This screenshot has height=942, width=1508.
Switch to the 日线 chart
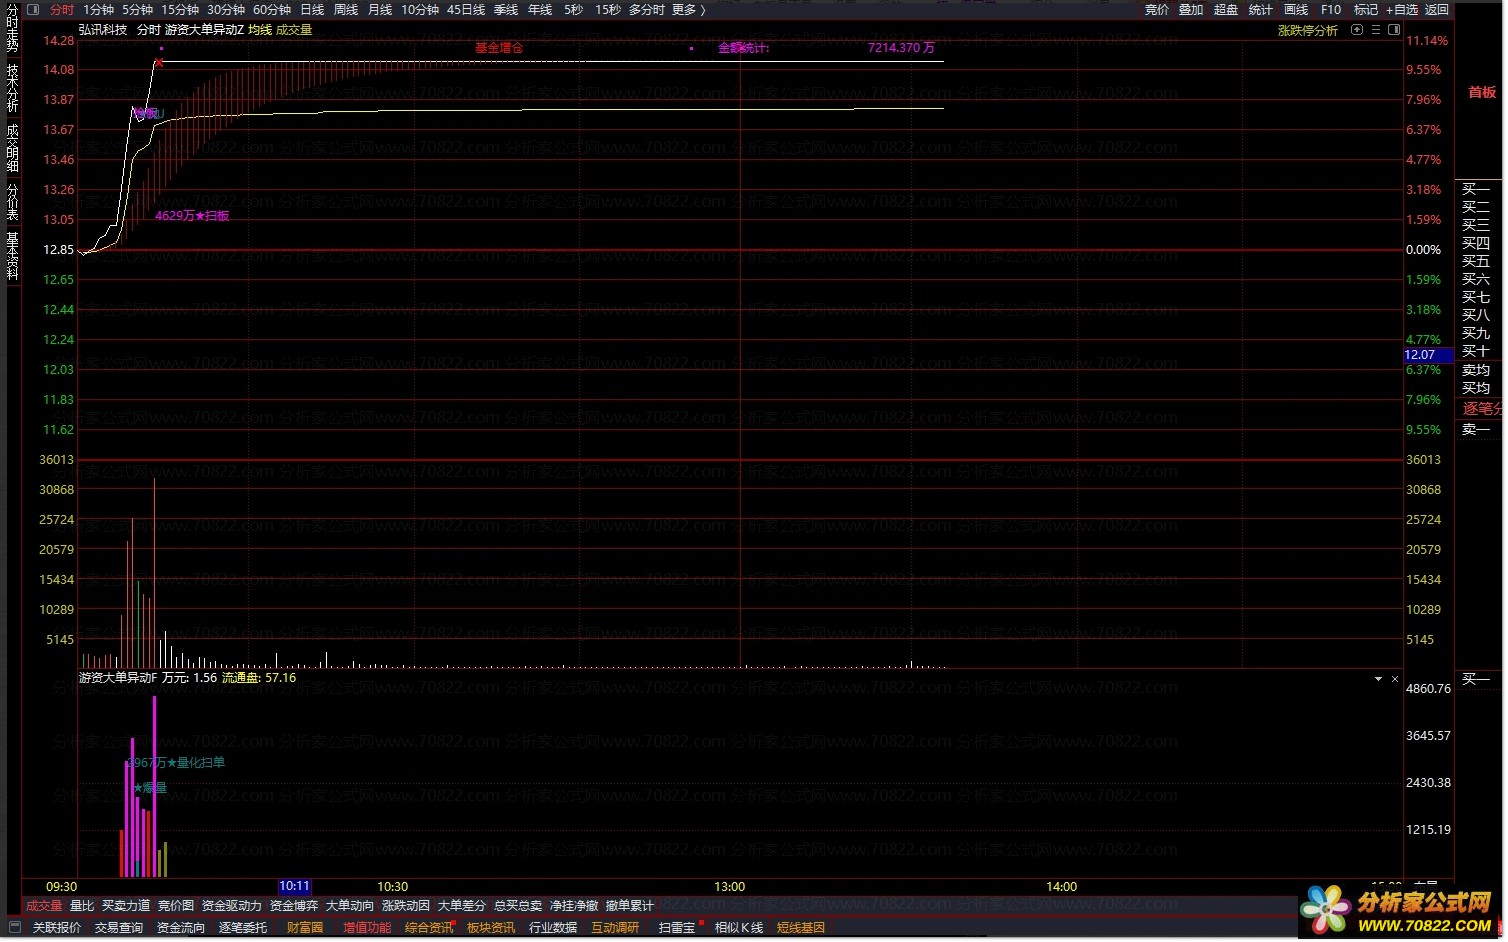coord(312,10)
